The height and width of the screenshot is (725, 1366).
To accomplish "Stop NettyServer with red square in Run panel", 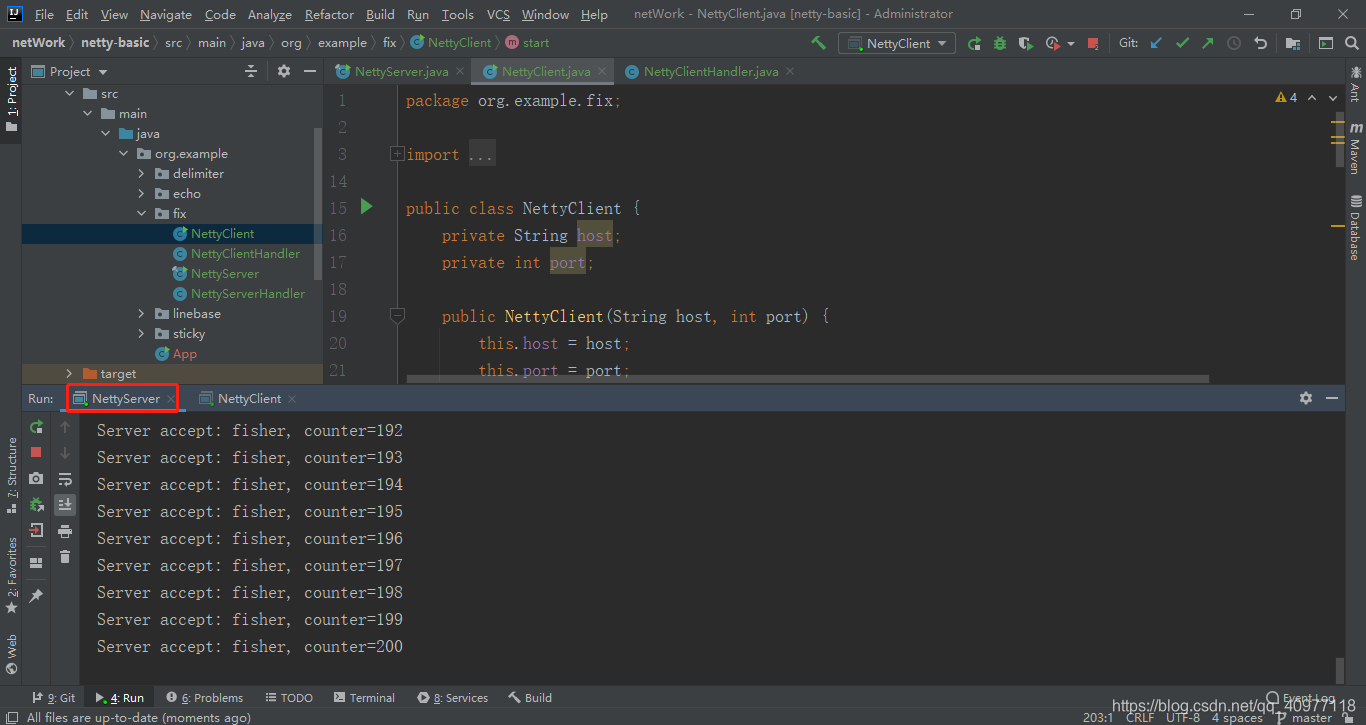I will [x=36, y=453].
